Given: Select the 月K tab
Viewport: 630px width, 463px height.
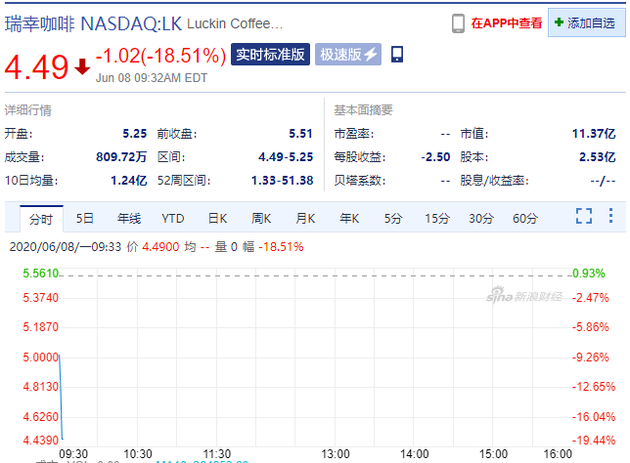Looking at the screenshot, I should pyautogui.click(x=305, y=219).
